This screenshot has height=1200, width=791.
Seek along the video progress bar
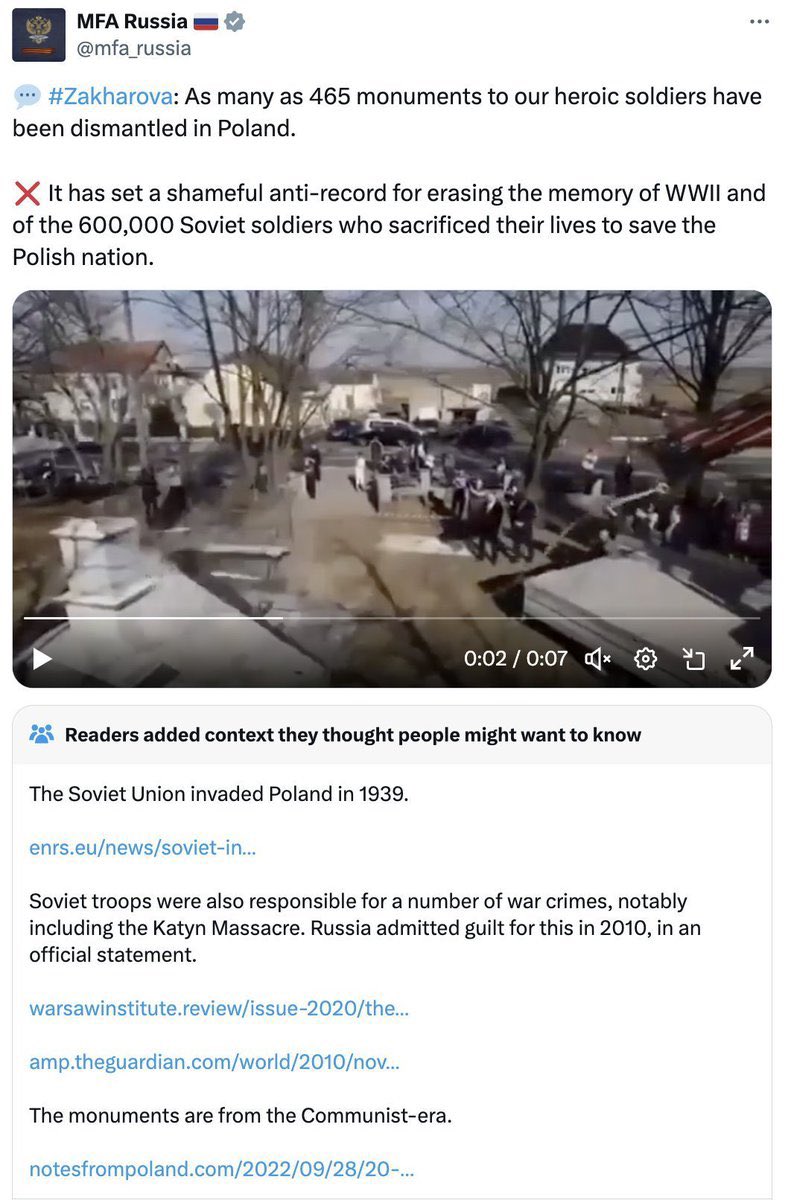tap(392, 618)
